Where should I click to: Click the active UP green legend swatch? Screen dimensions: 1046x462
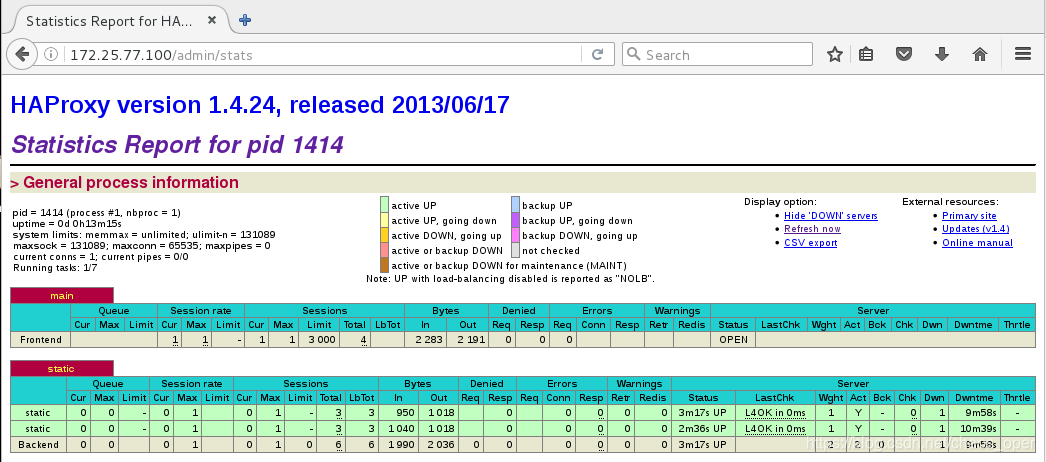[x=384, y=205]
